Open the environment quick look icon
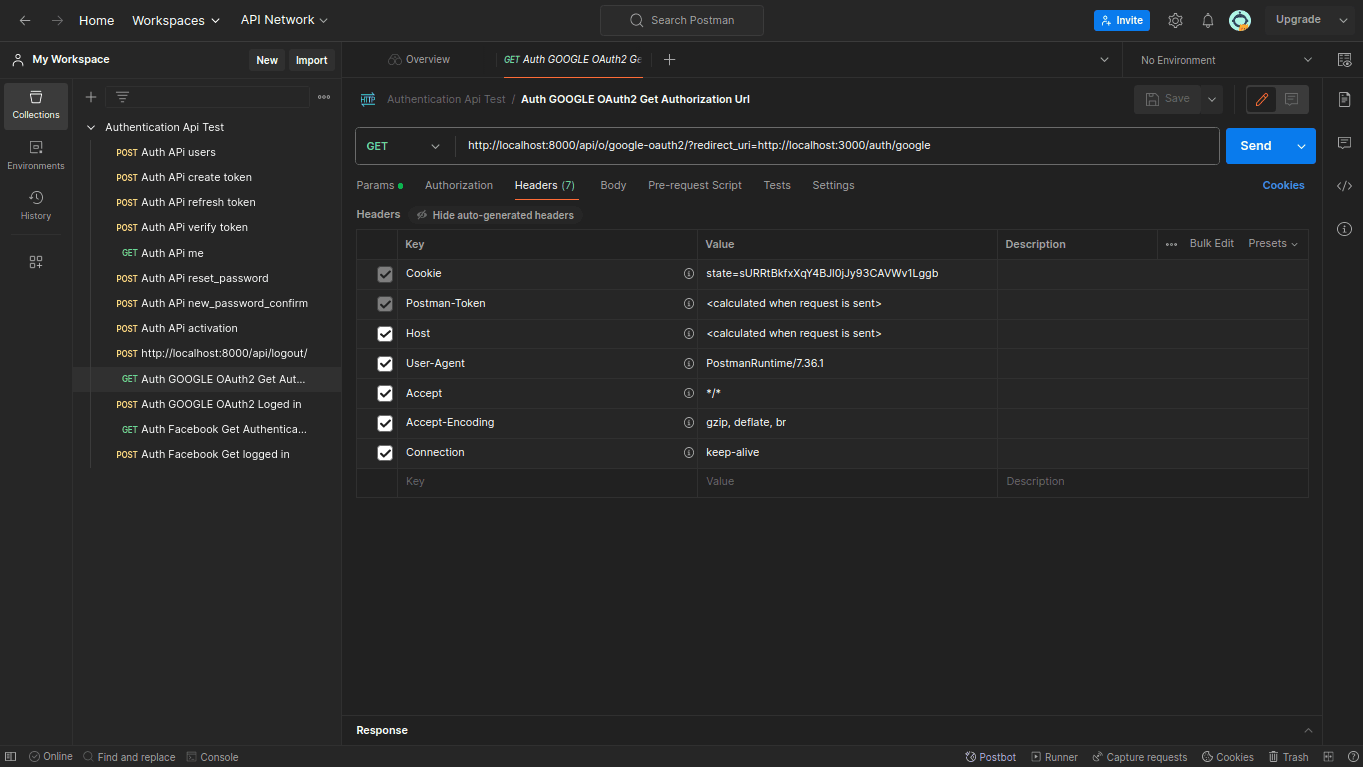This screenshot has width=1363, height=767. coord(1344,60)
